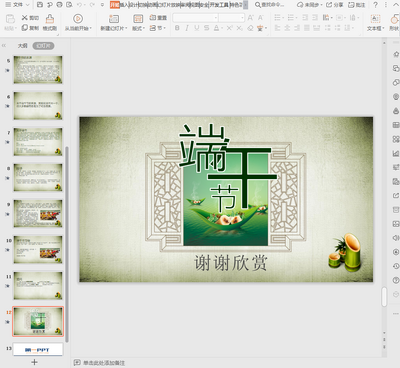Click the animation star beside slide 8
400x368 pixels.
7,178
